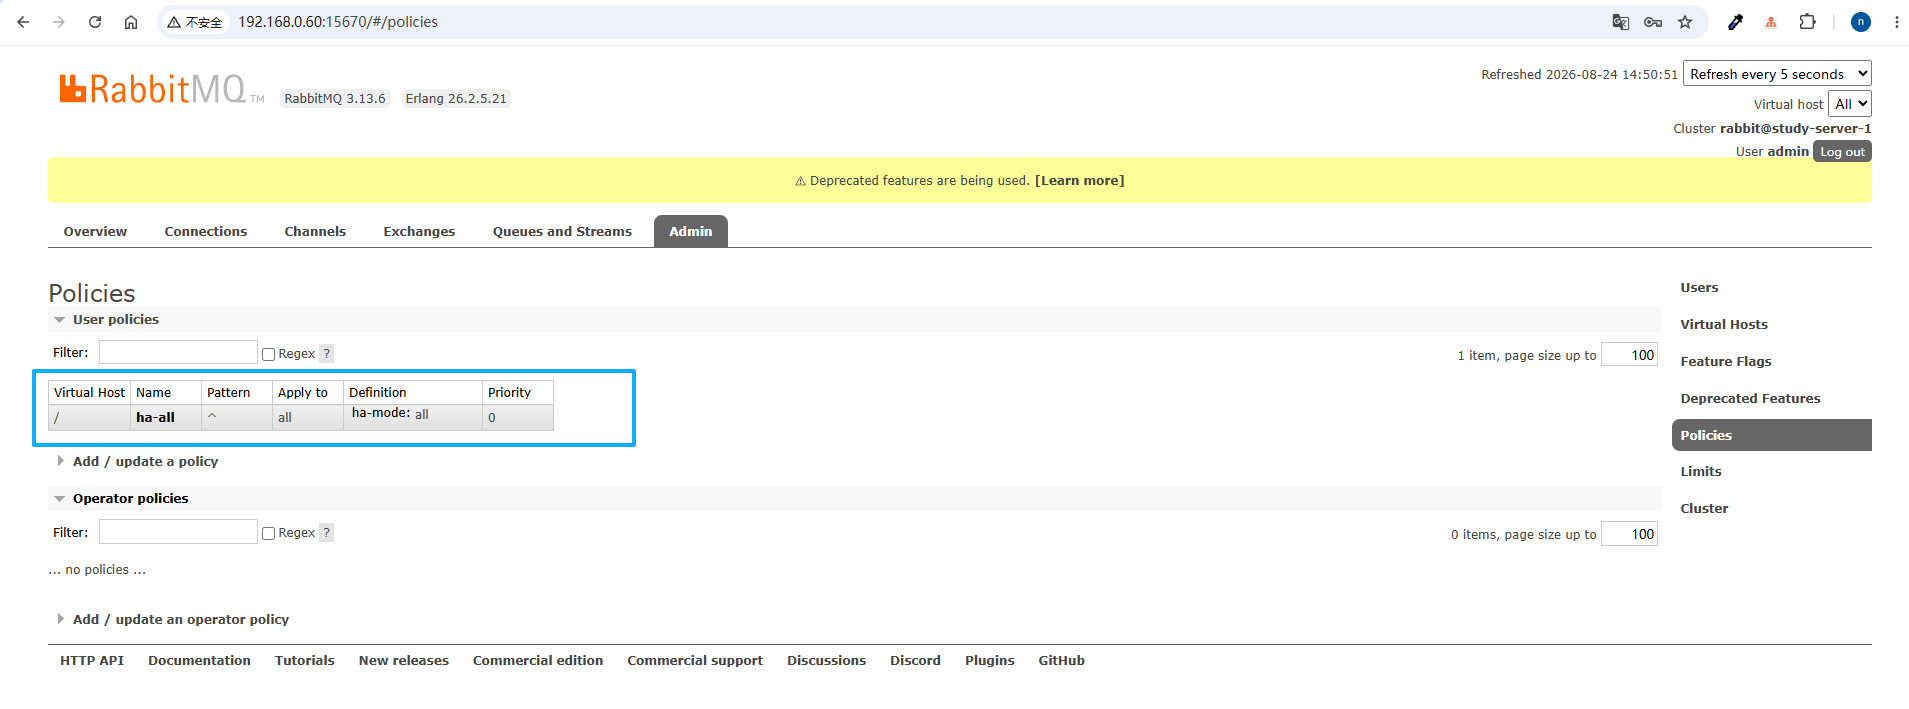Bookmark this page with star icon
This screenshot has width=1909, height=709.
(1685, 22)
